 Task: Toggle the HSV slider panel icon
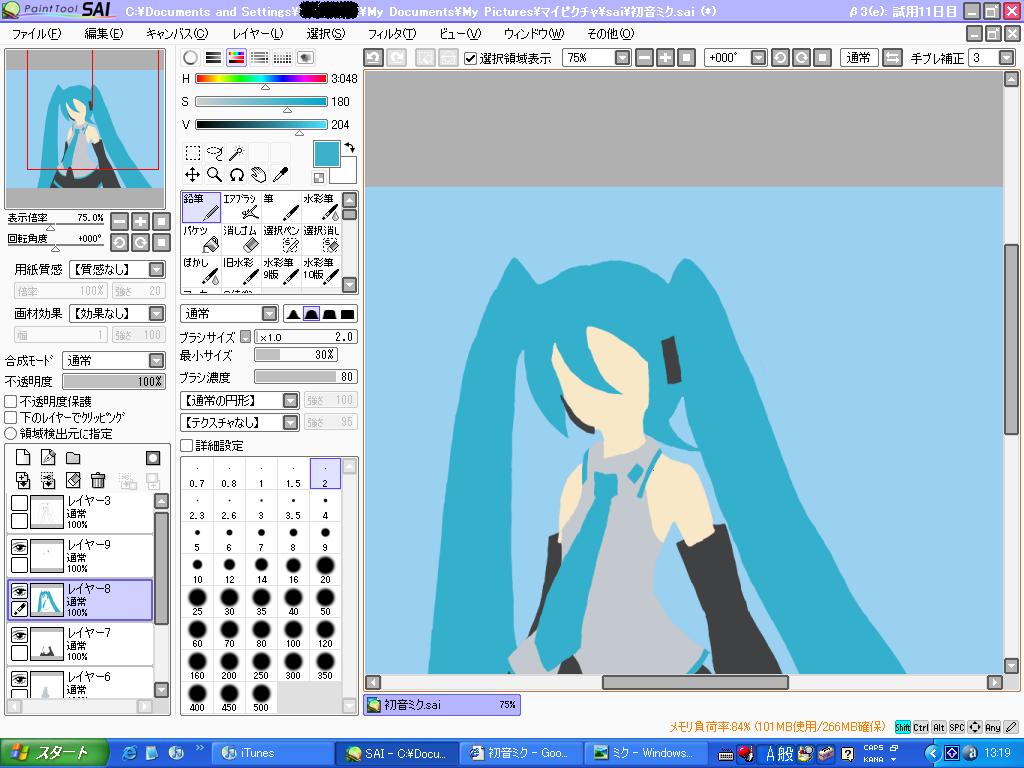point(236,57)
